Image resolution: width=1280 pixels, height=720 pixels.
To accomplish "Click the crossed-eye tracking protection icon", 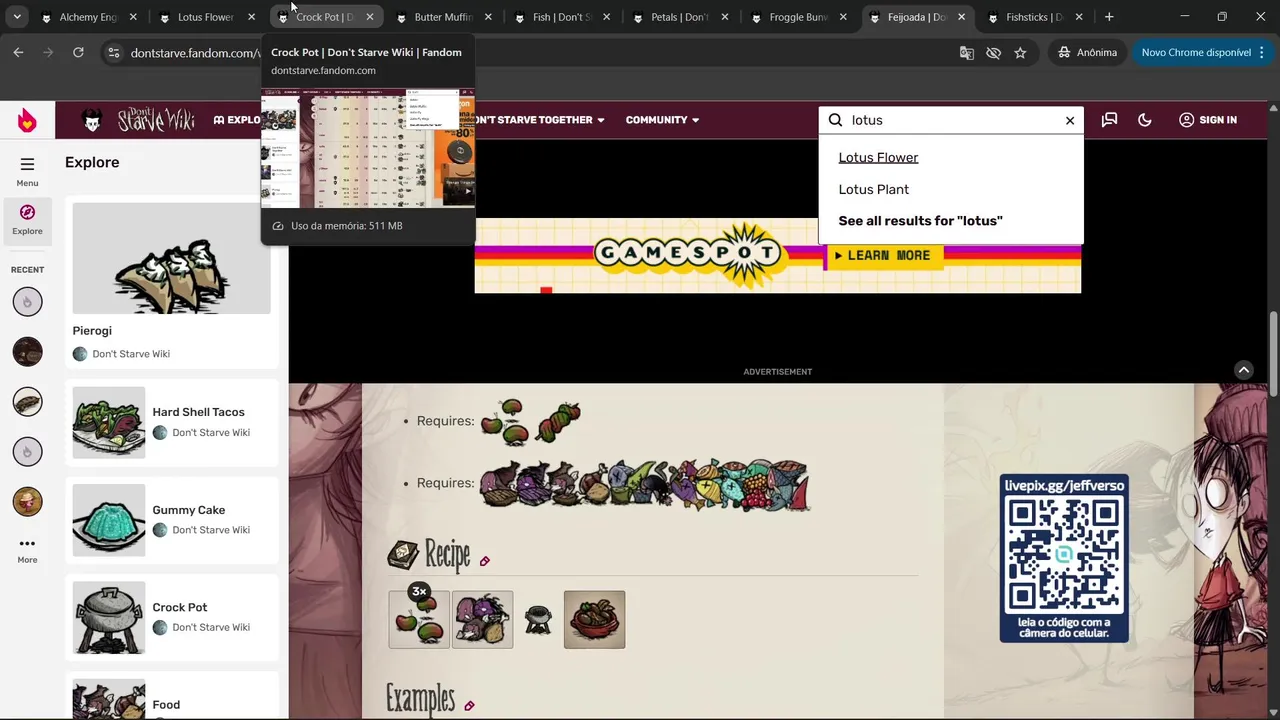I will [x=993, y=52].
